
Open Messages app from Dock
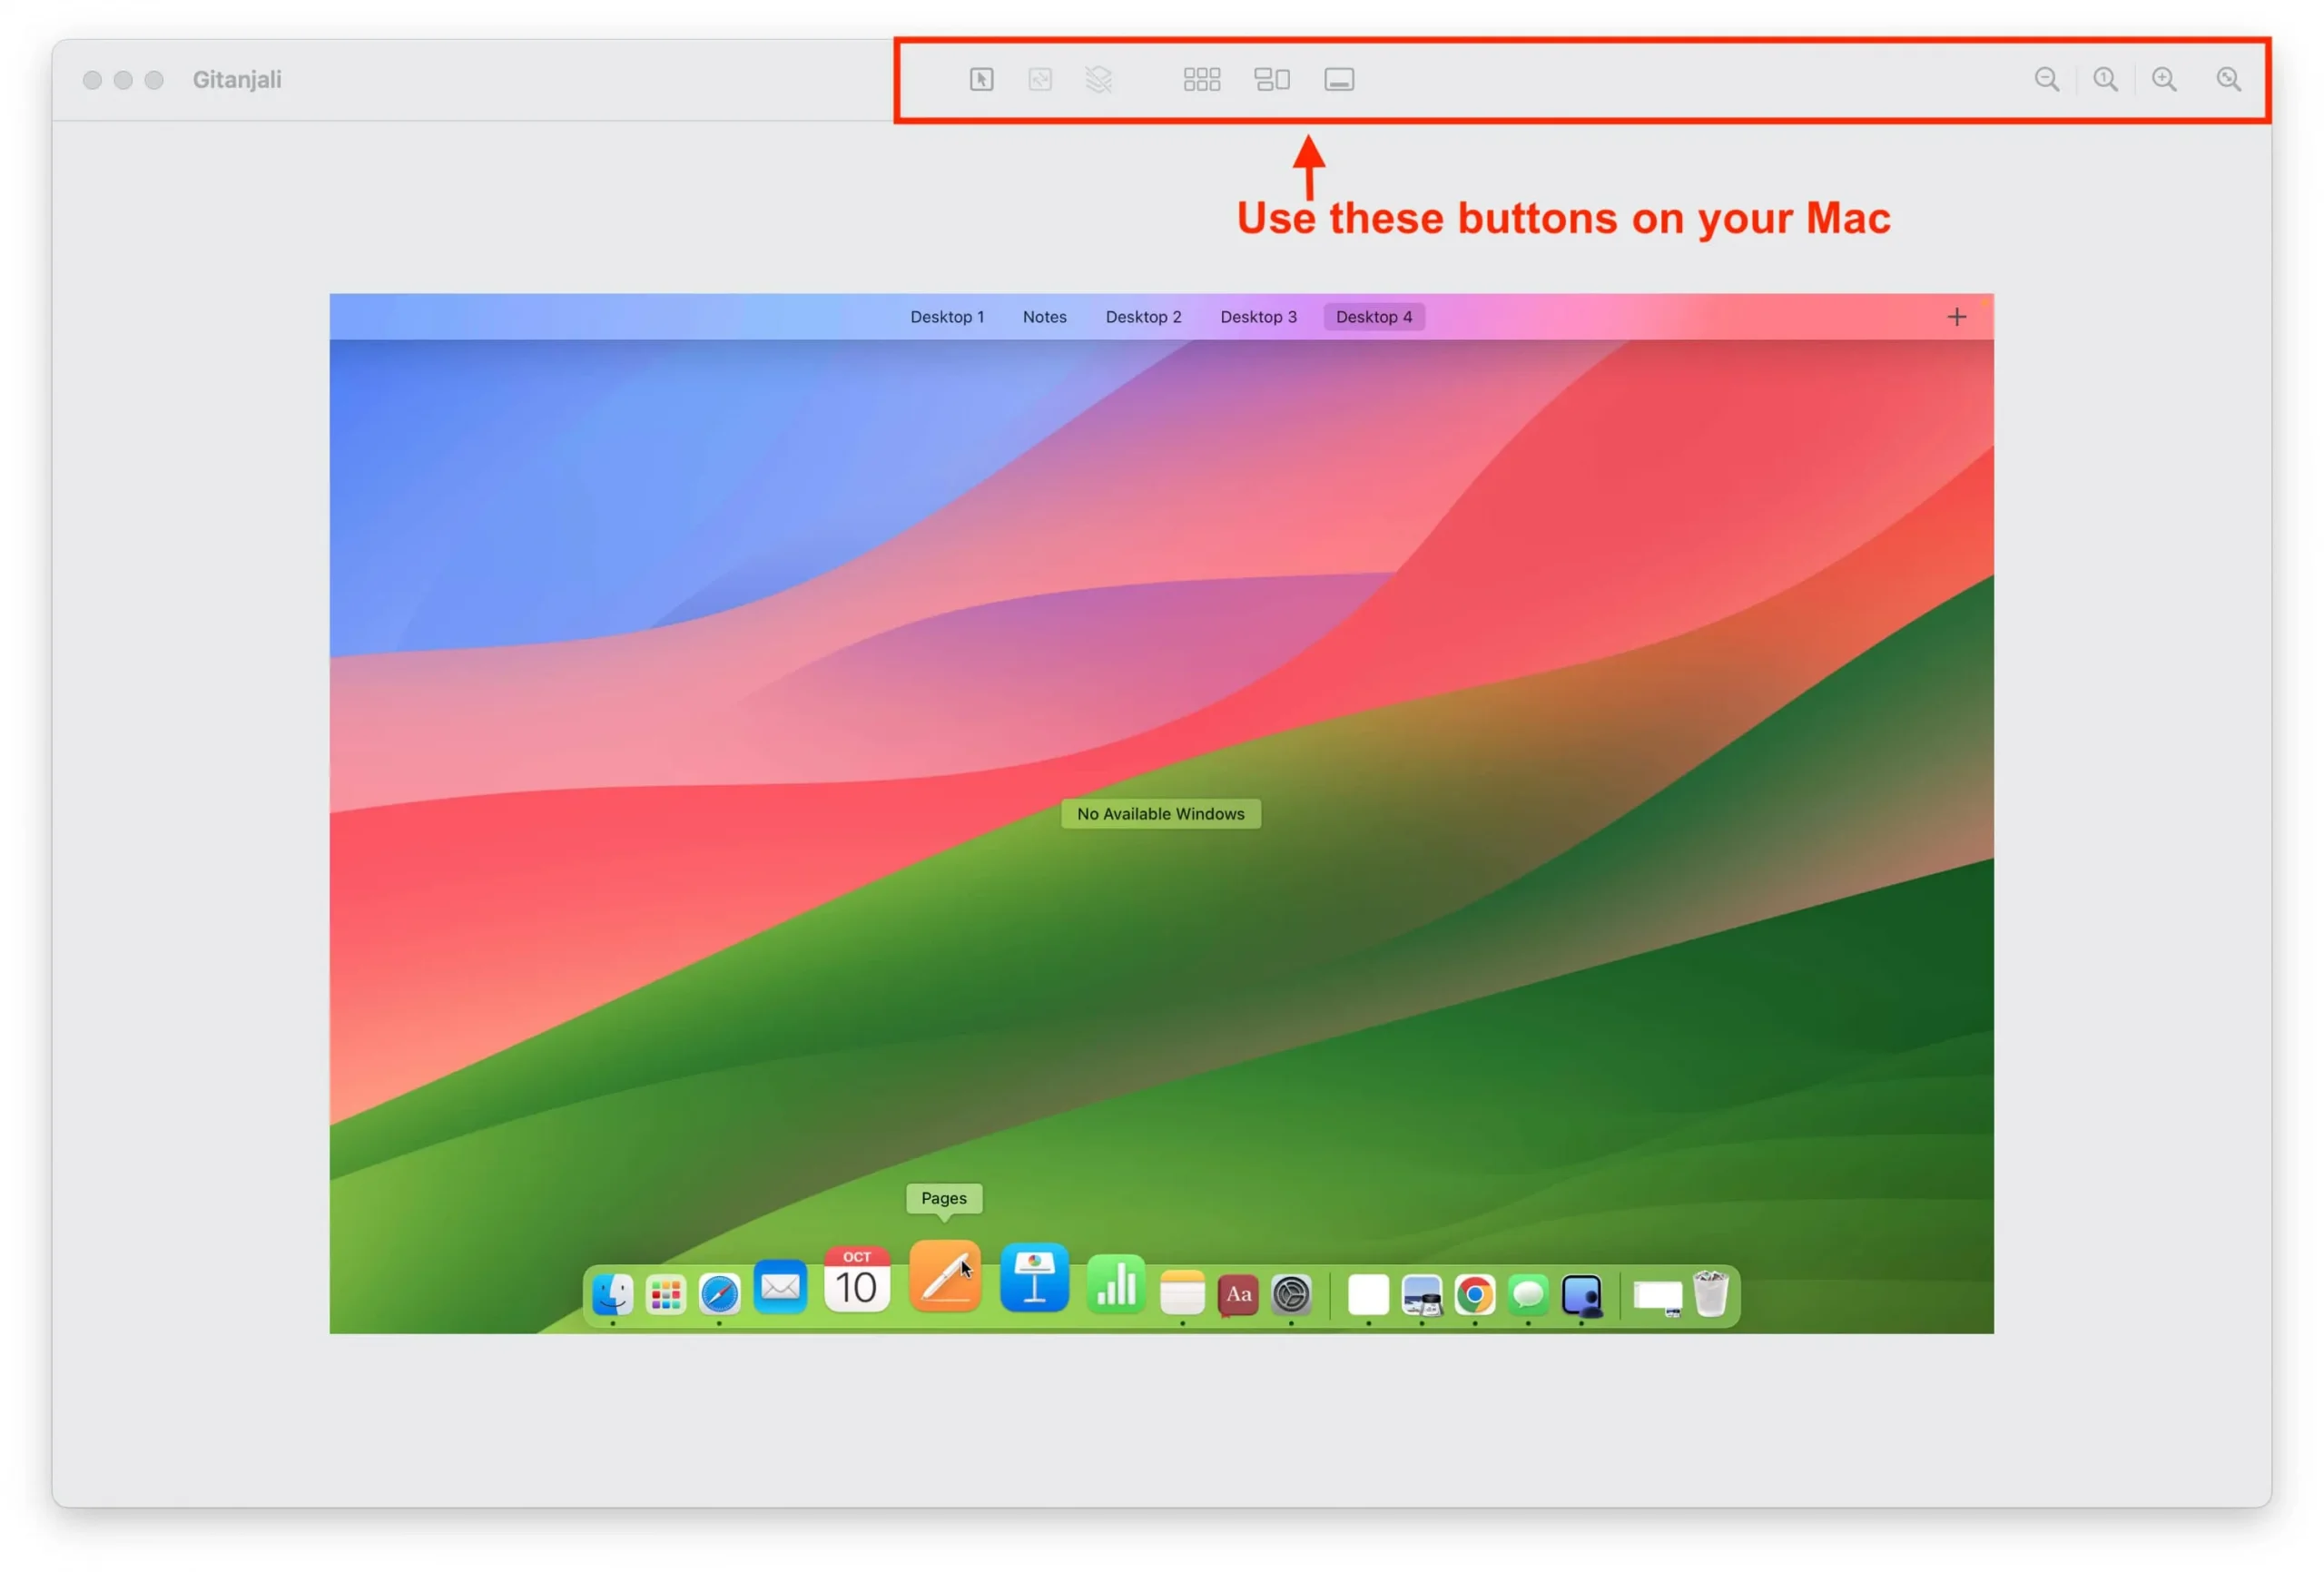(x=1528, y=1295)
